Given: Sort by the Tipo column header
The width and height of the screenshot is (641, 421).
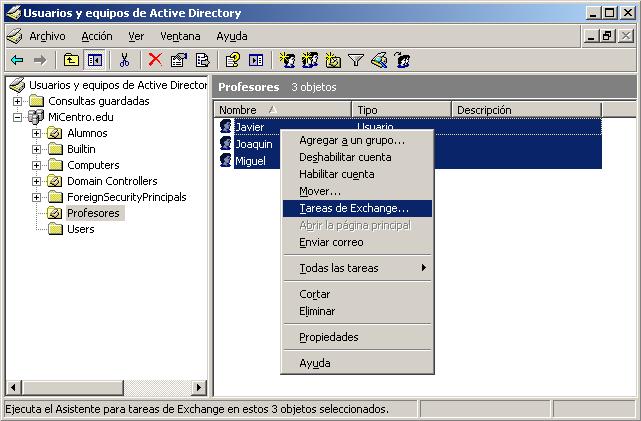Looking at the screenshot, I should (401, 110).
